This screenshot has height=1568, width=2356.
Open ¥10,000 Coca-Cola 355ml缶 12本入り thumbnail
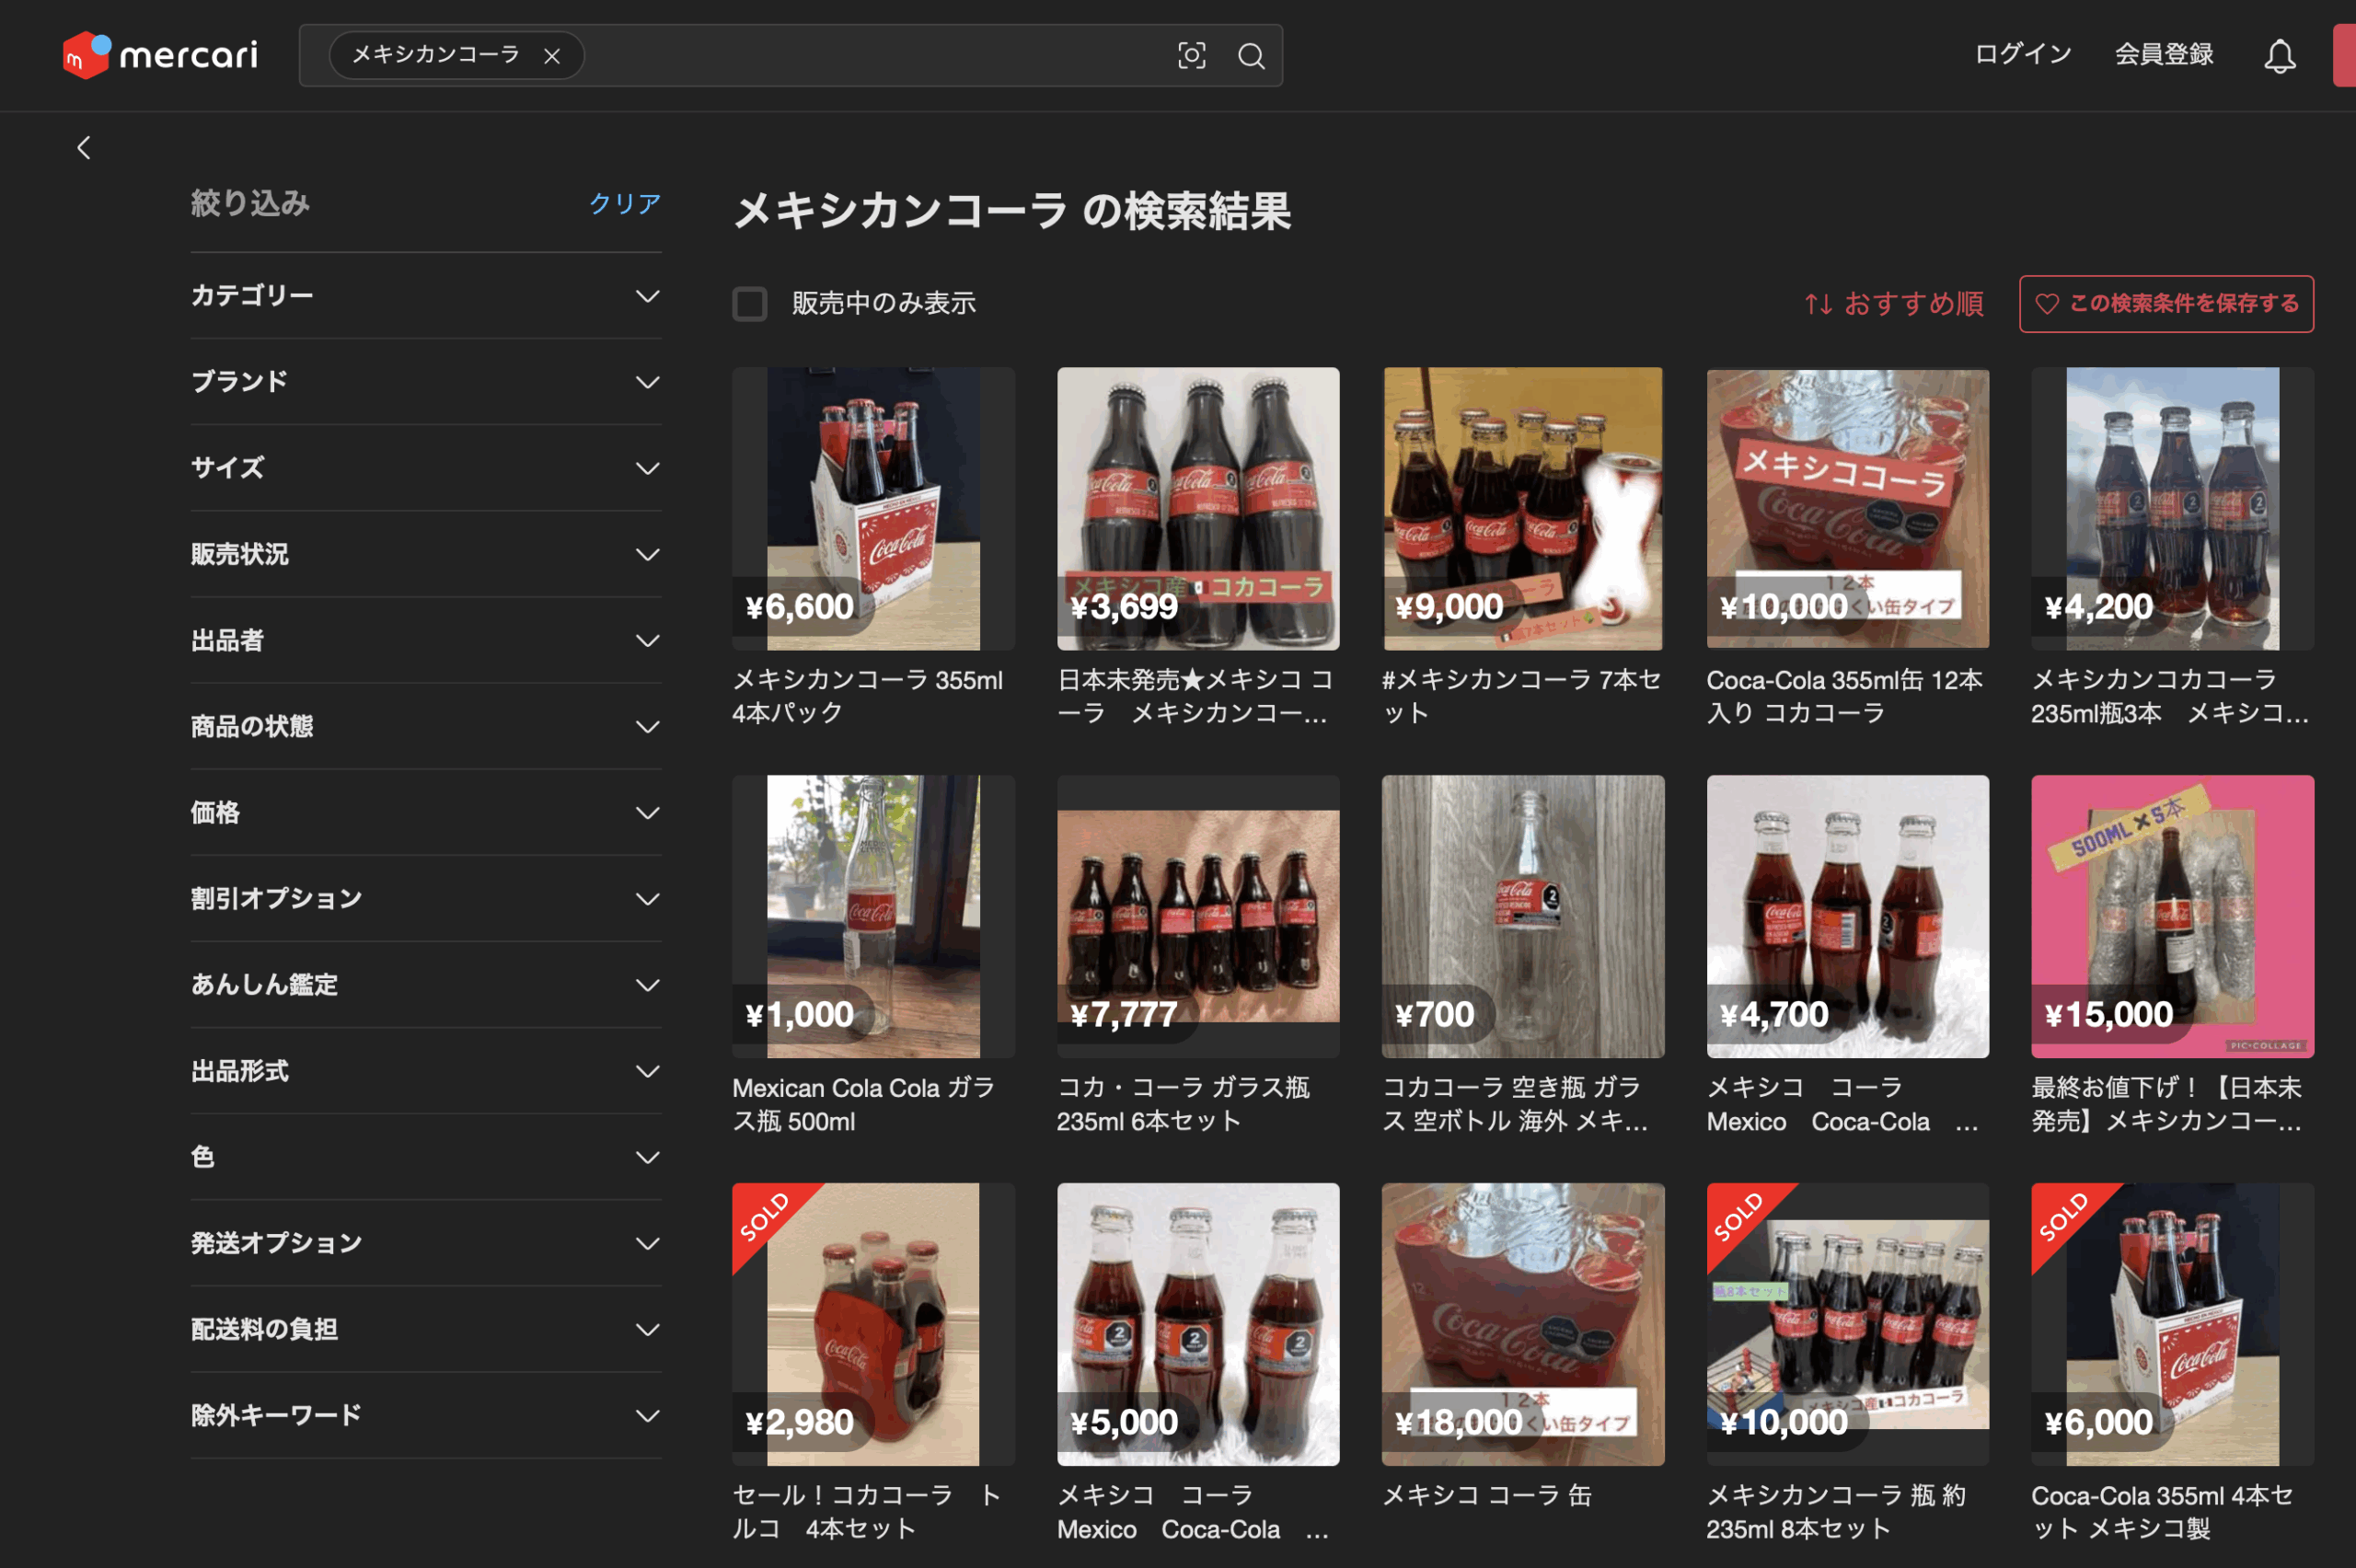coord(1847,508)
